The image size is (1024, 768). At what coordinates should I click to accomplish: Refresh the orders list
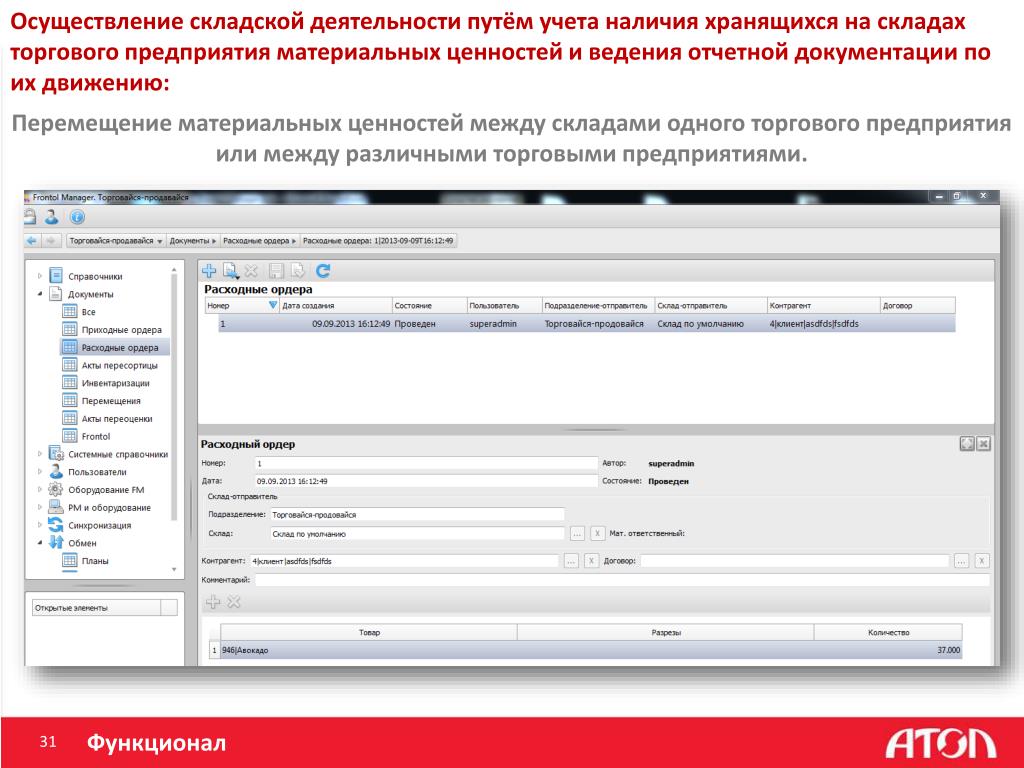pos(323,270)
